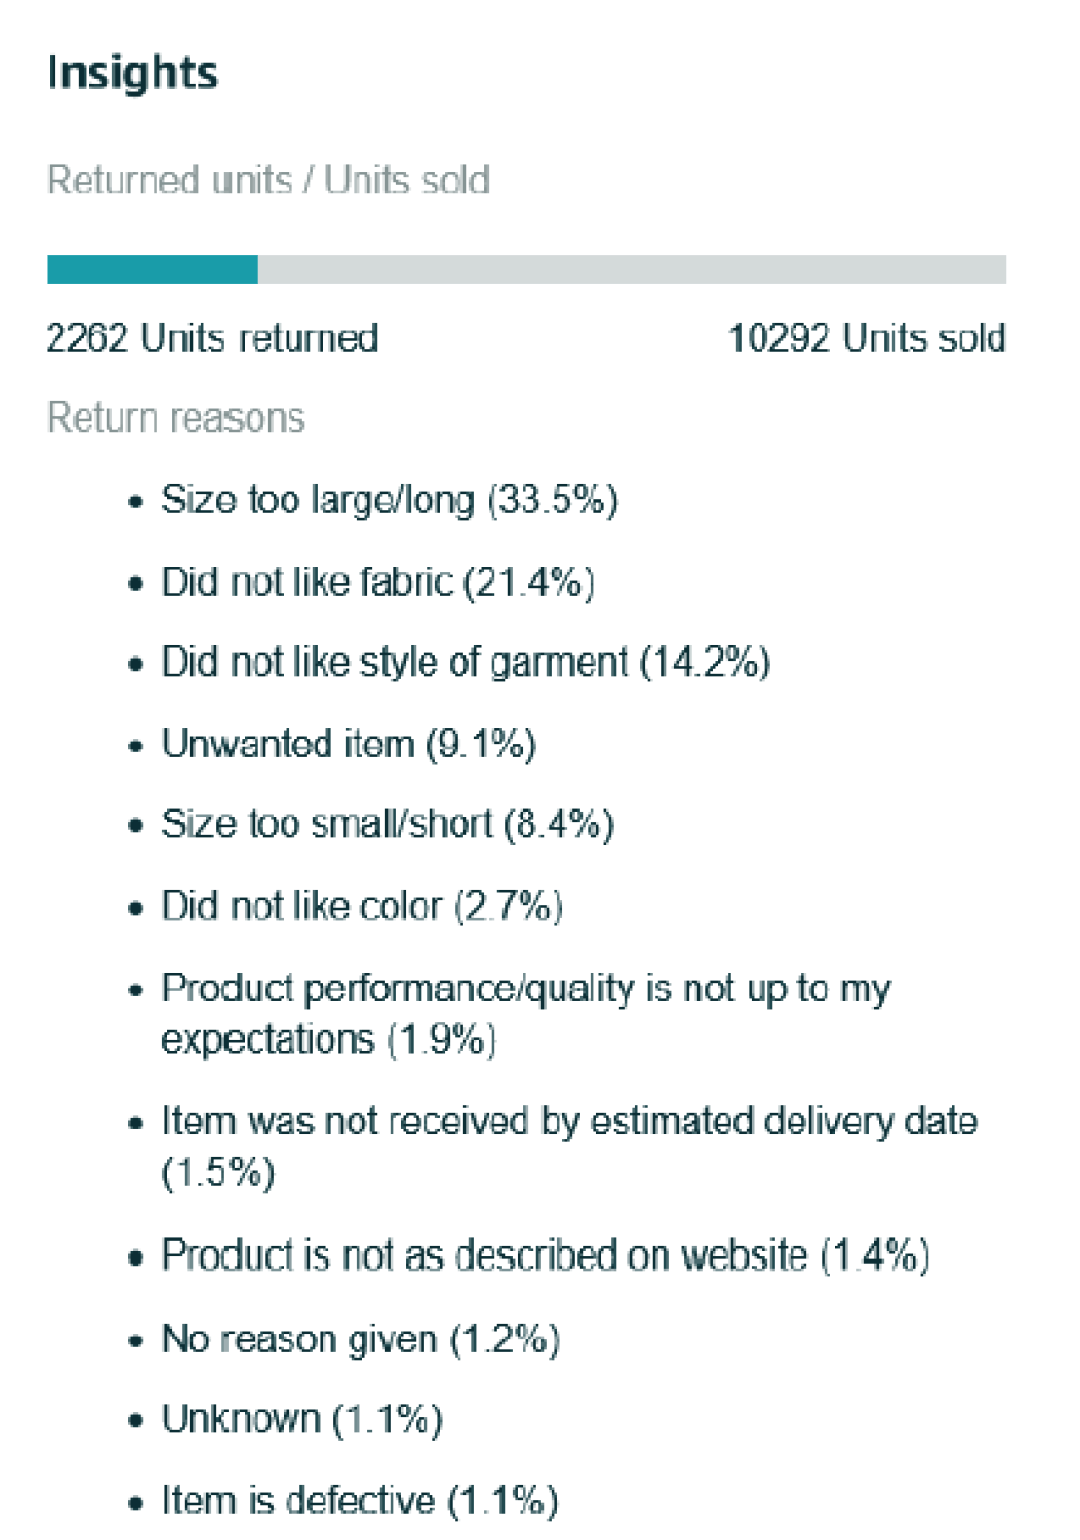
Task: Click 'Size too small/short (8.4%)' entry
Action: (387, 824)
